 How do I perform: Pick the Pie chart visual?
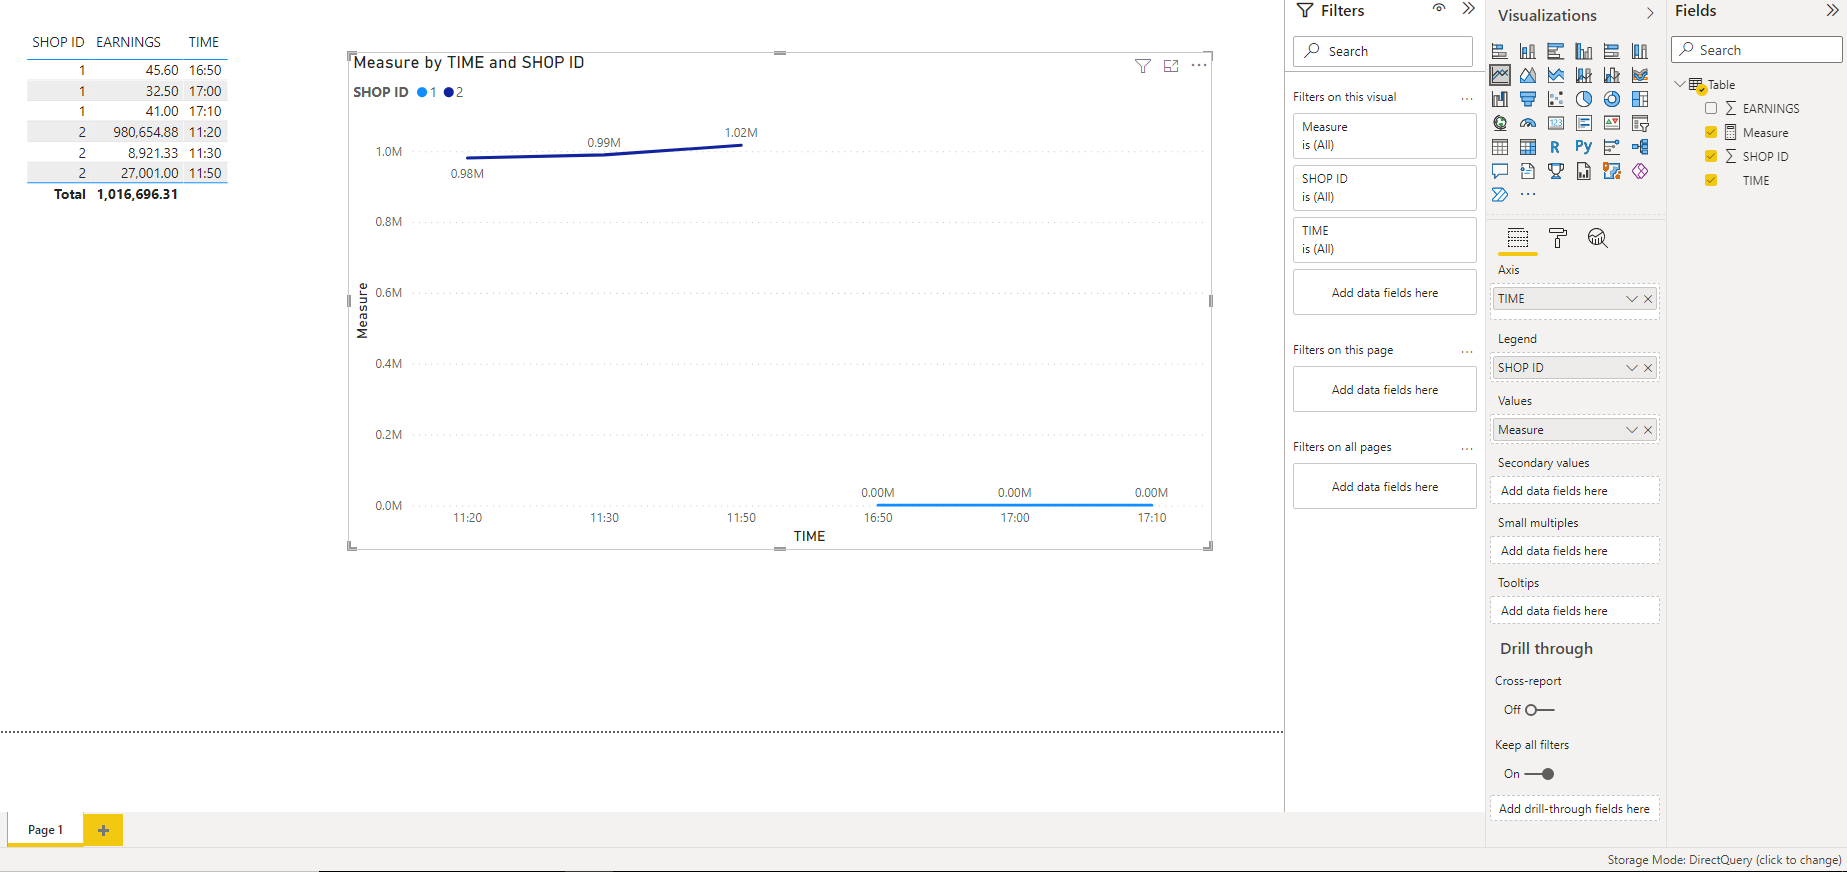[x=1584, y=99]
